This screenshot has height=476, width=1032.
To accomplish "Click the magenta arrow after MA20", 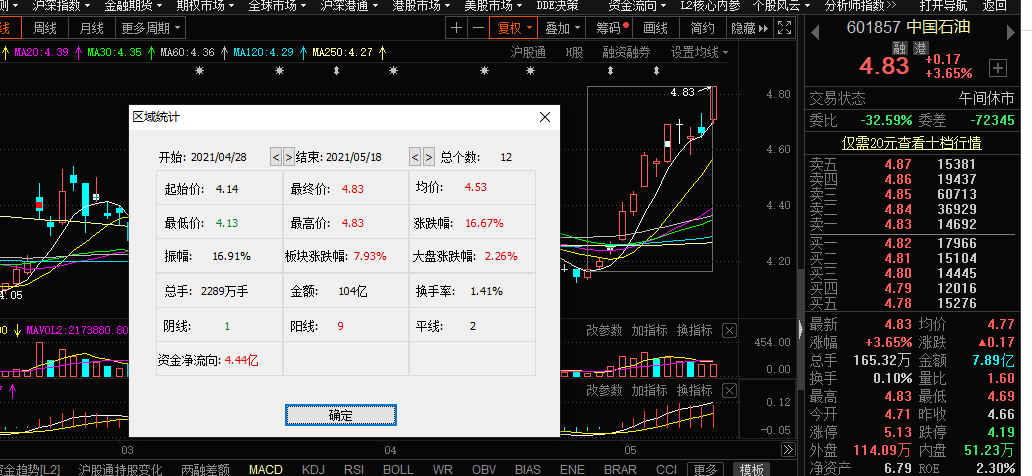I will [x=78, y=52].
